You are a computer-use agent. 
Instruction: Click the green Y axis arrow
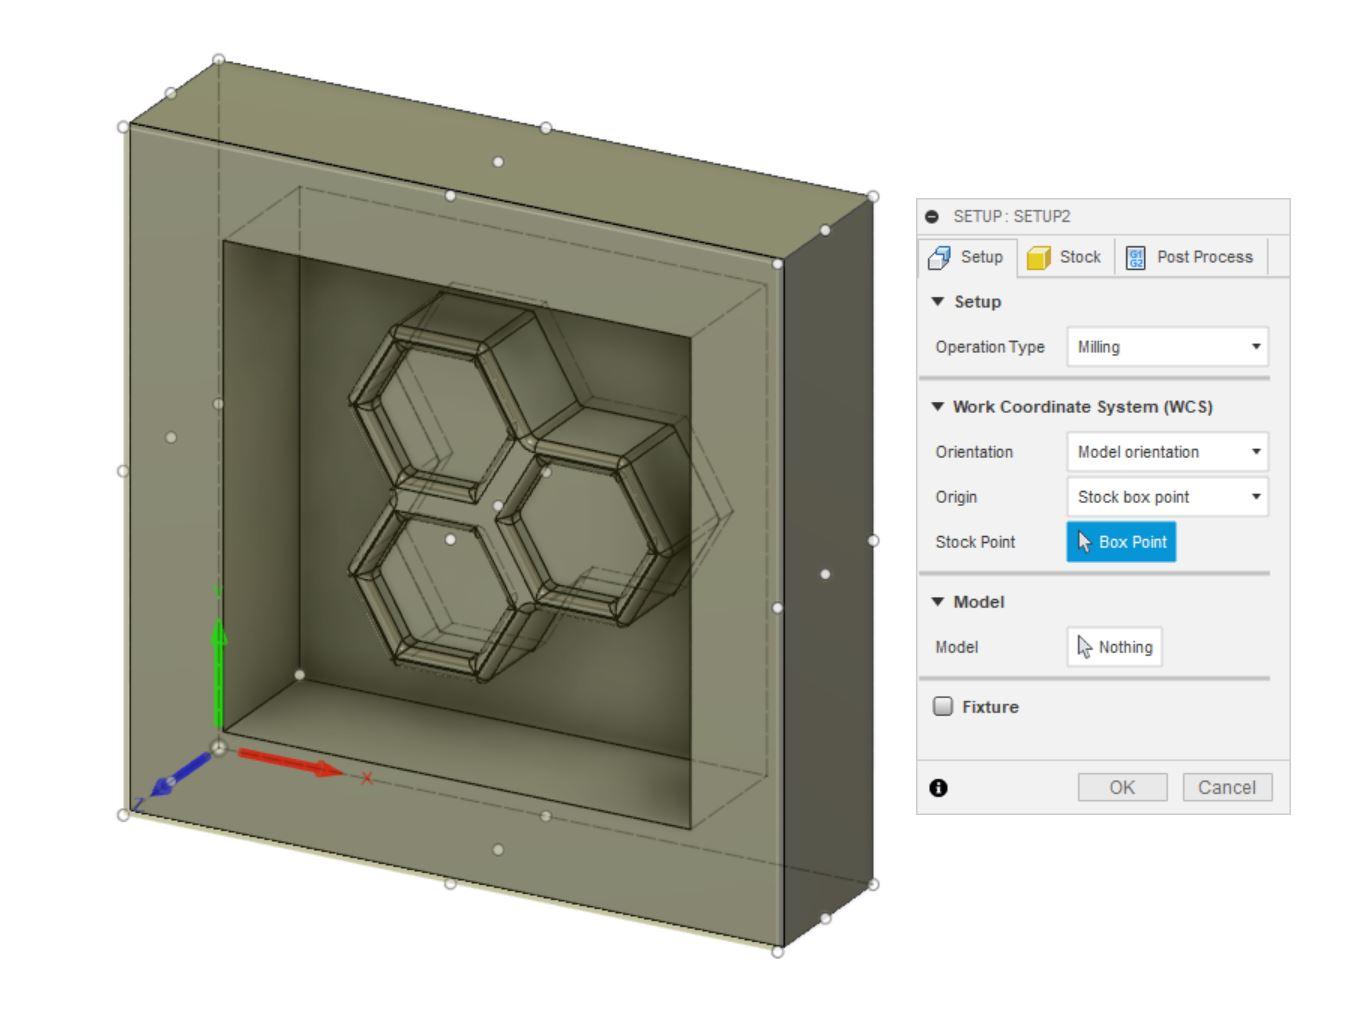pyautogui.click(x=219, y=672)
